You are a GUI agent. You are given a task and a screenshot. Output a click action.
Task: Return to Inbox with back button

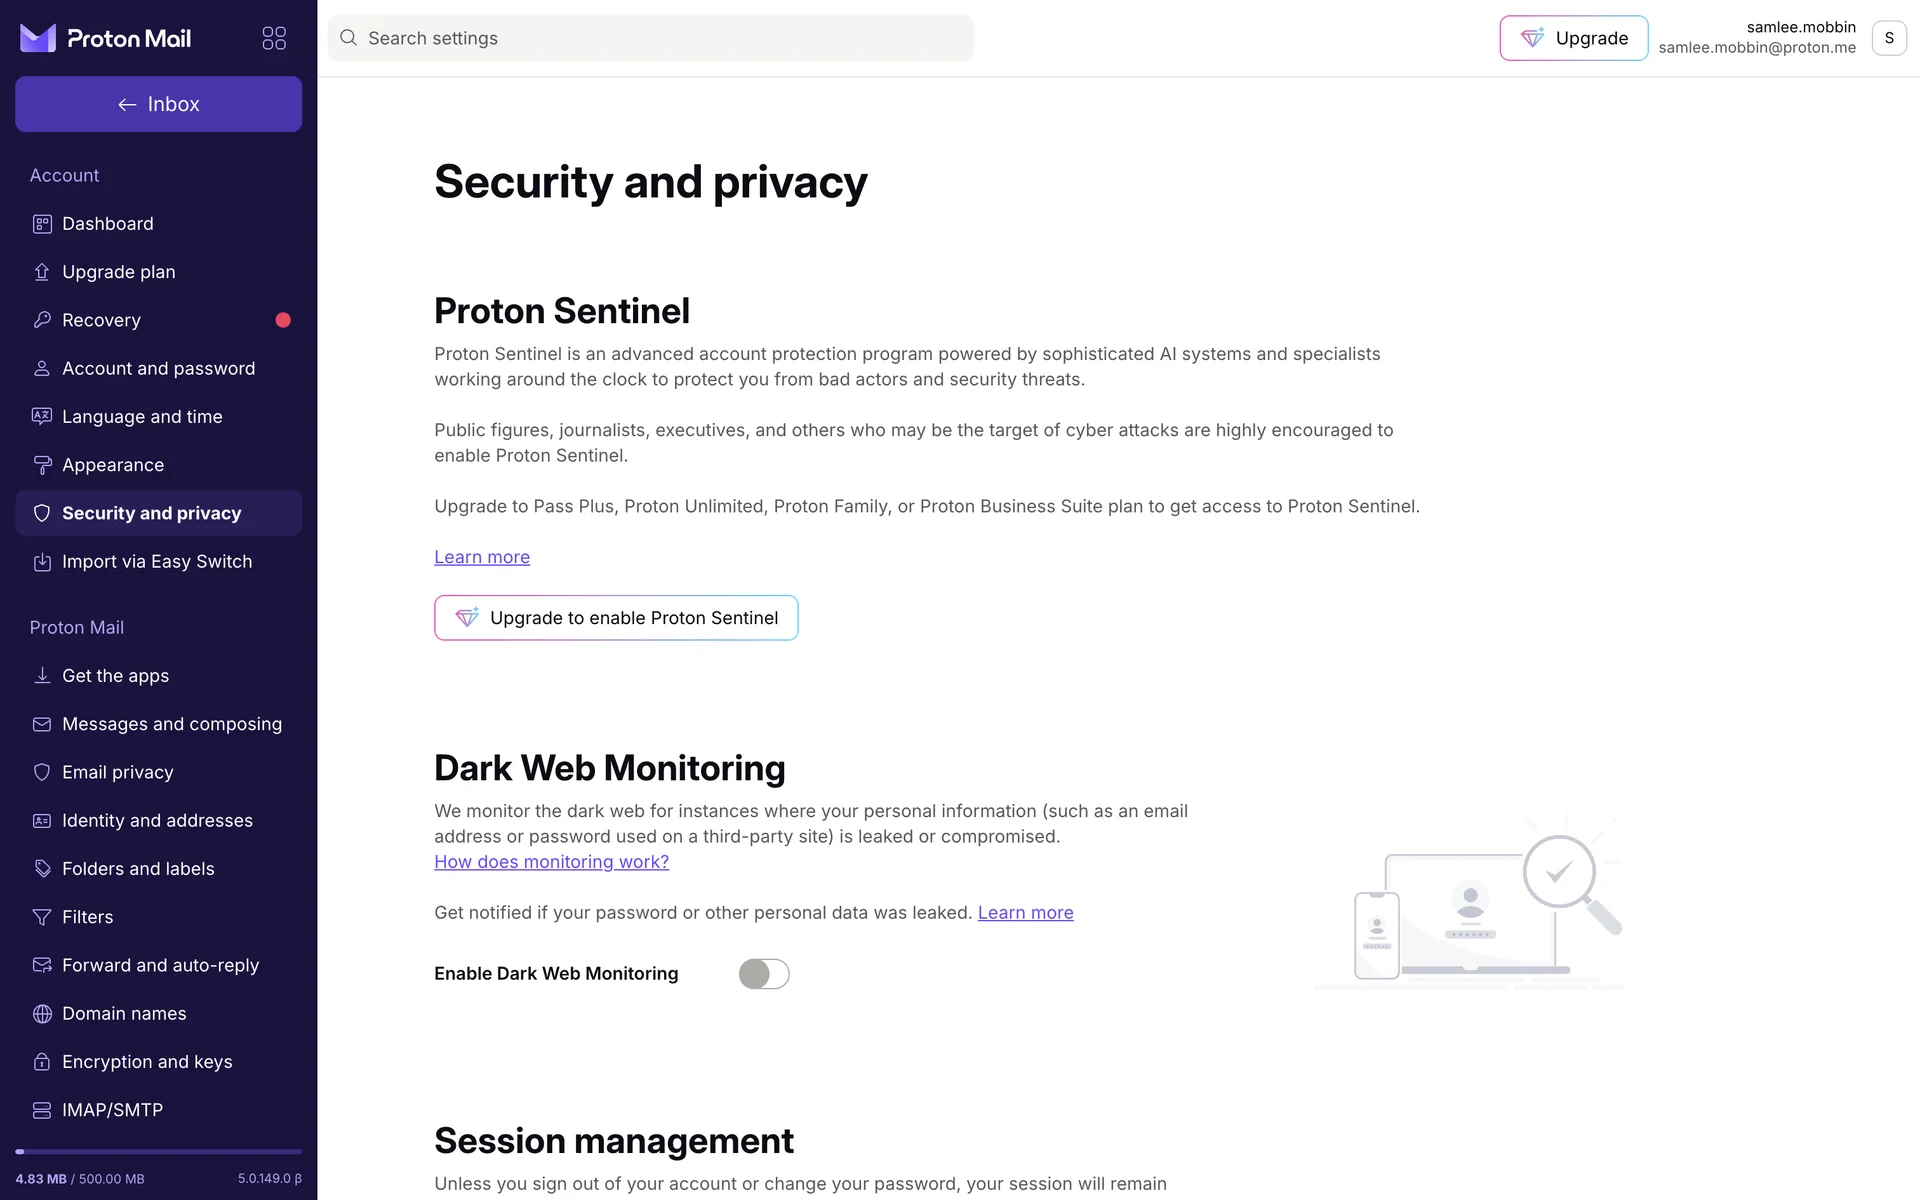(158, 104)
